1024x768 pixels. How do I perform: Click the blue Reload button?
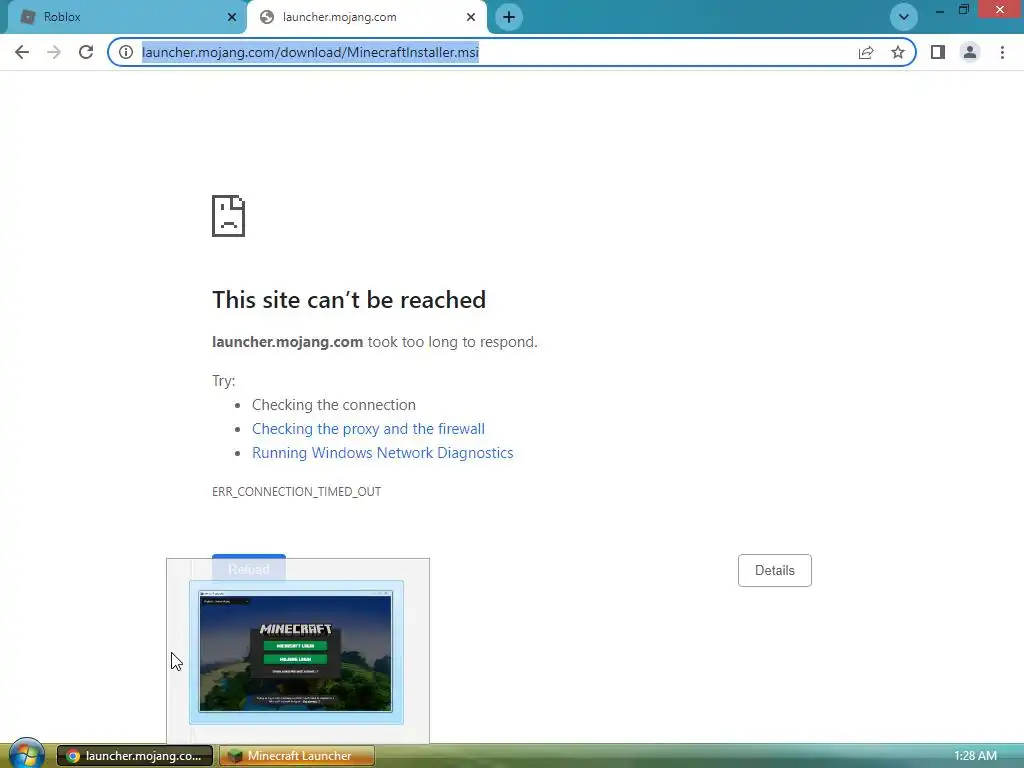pyautogui.click(x=249, y=569)
